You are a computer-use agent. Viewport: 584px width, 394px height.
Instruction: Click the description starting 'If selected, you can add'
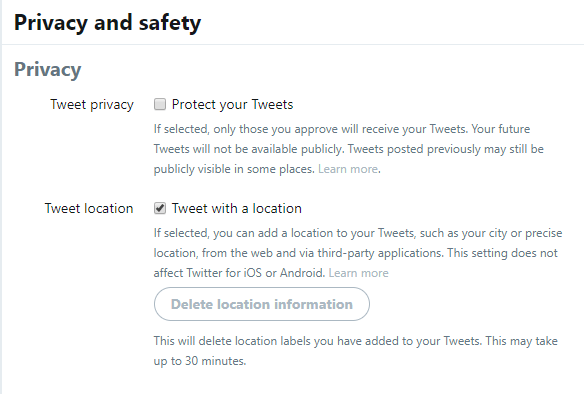click(x=358, y=253)
